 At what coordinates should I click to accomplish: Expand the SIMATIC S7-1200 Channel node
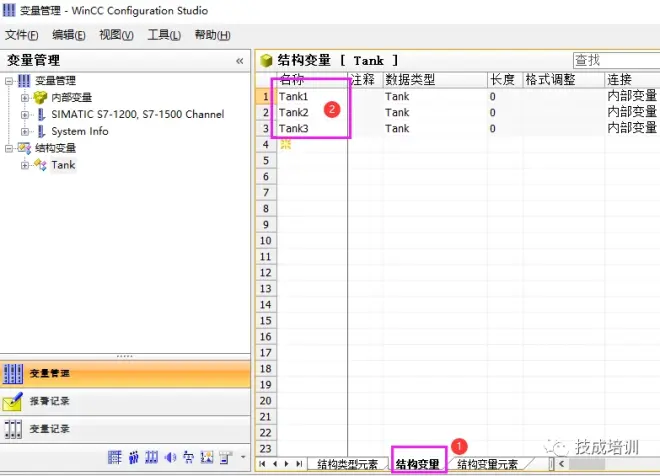pos(25,114)
